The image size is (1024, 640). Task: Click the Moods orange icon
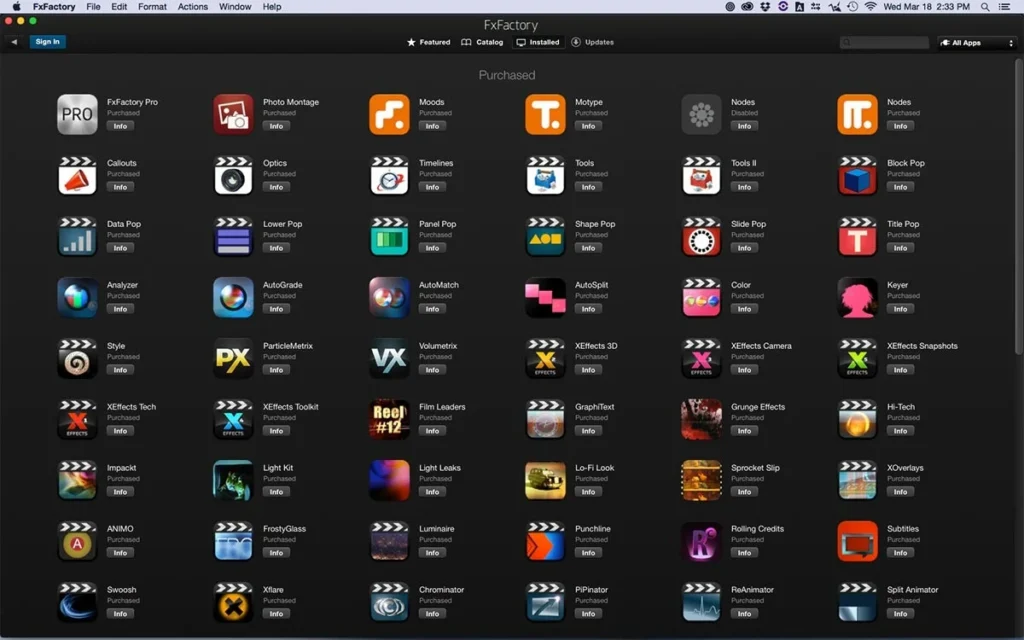389,114
